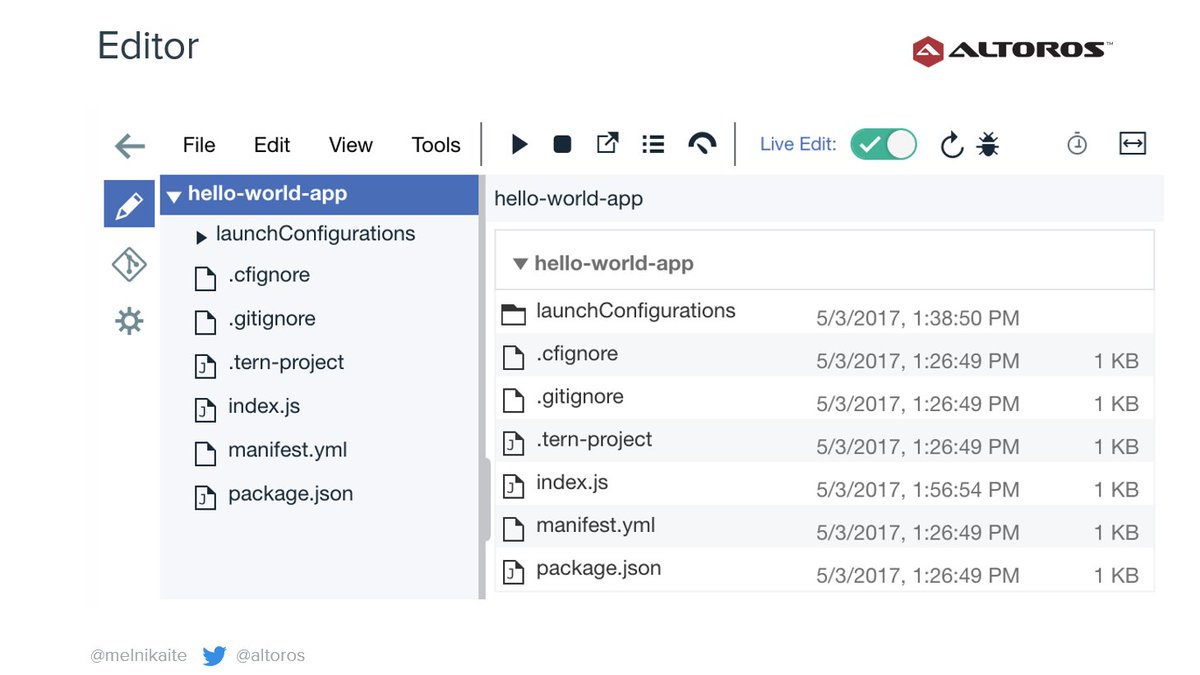This screenshot has height=675, width=1200.
Task: Select index.js in the file tree
Action: (264, 407)
